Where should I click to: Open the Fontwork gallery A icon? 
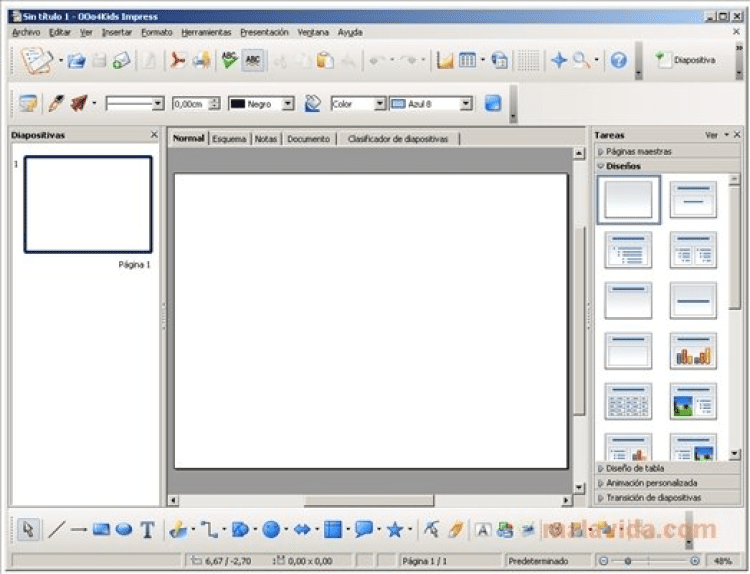[x=483, y=530]
